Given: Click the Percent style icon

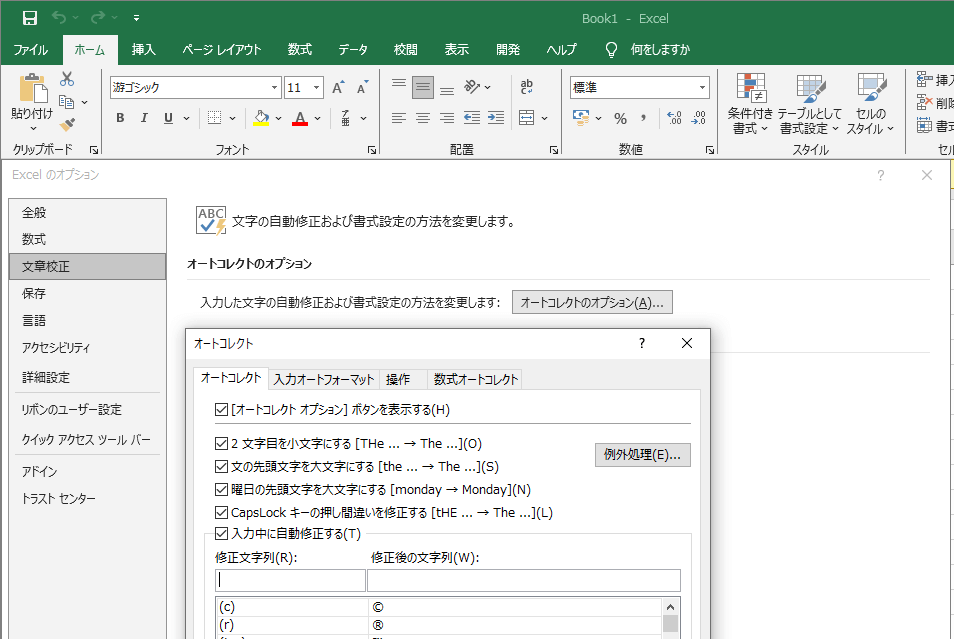Looking at the screenshot, I should click(620, 118).
